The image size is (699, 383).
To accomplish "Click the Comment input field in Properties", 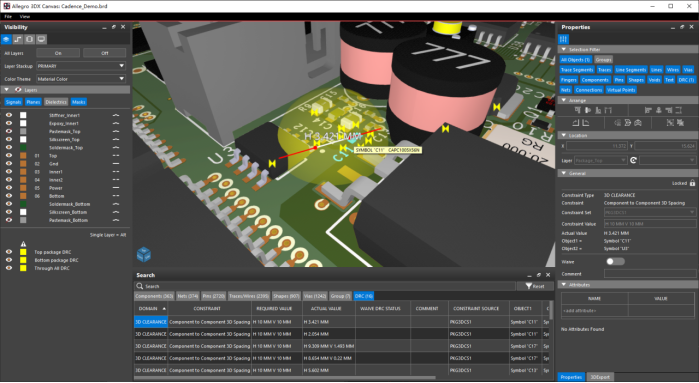I will pyautogui.click(x=650, y=274).
